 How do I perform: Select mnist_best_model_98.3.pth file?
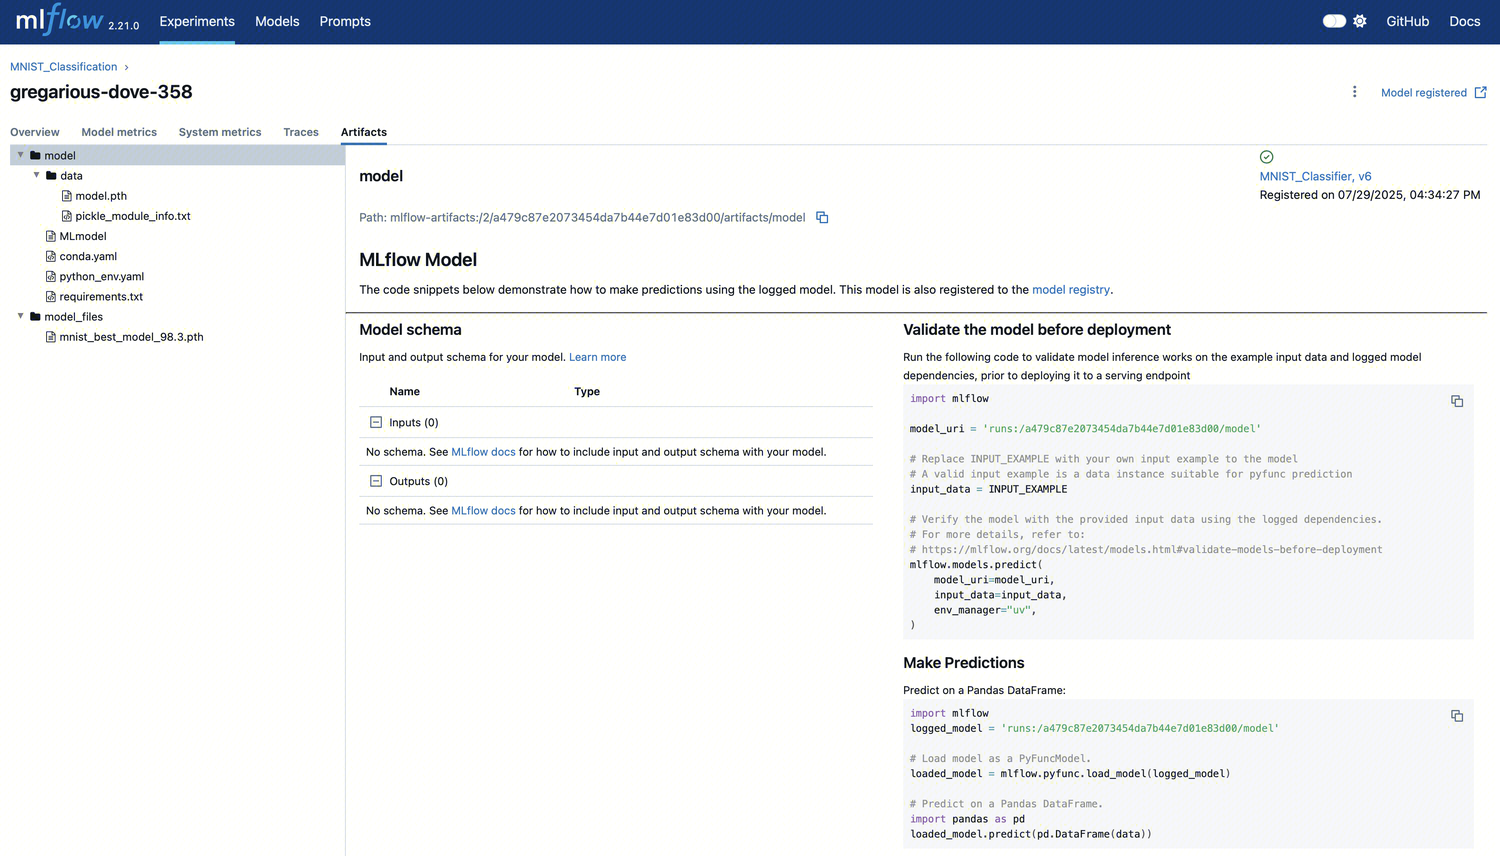click(x=131, y=337)
